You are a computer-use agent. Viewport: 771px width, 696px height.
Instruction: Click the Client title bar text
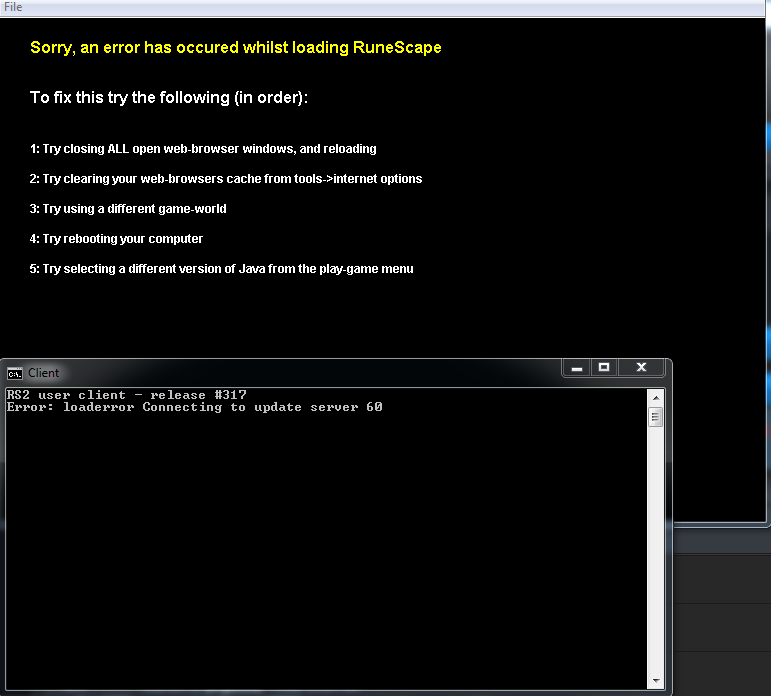43,373
